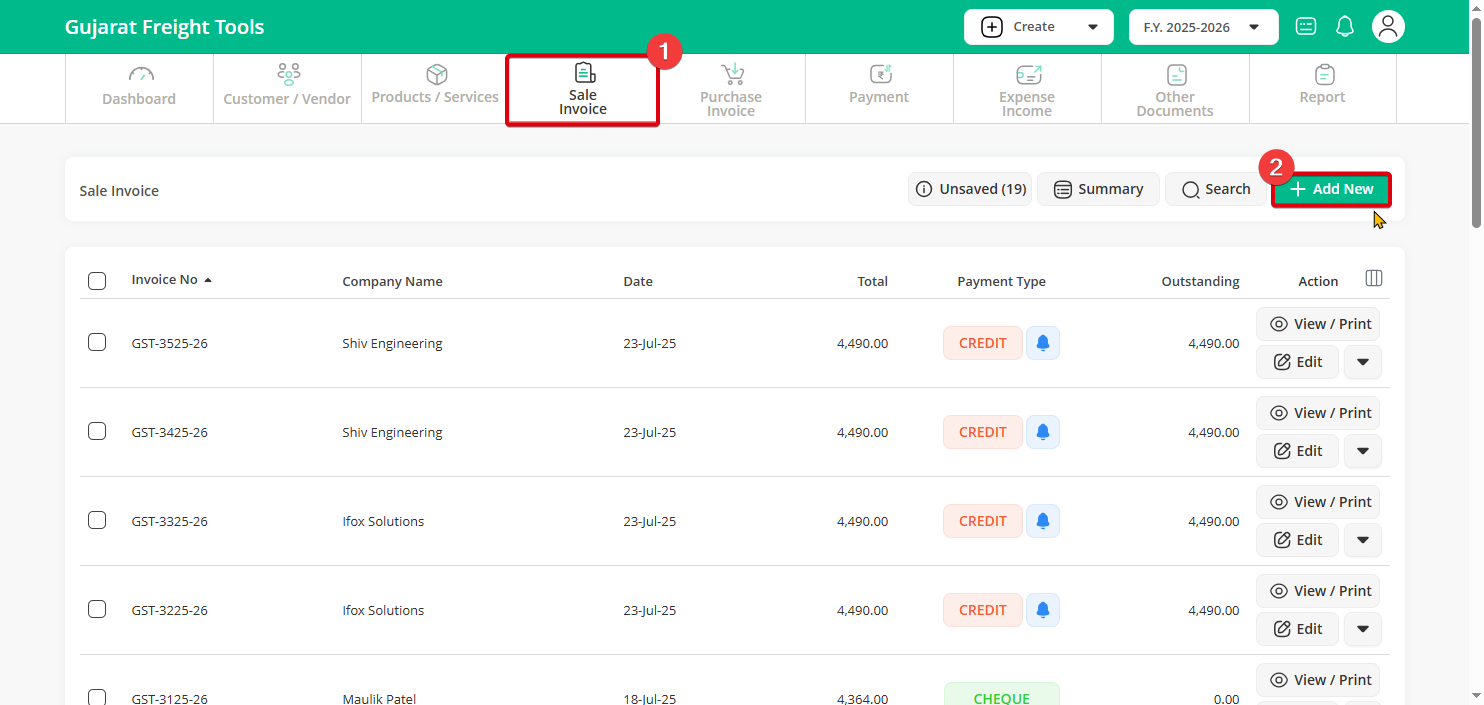Click the Invoice No sort arrow
Viewport: 1484px width, 705px height.
208,281
